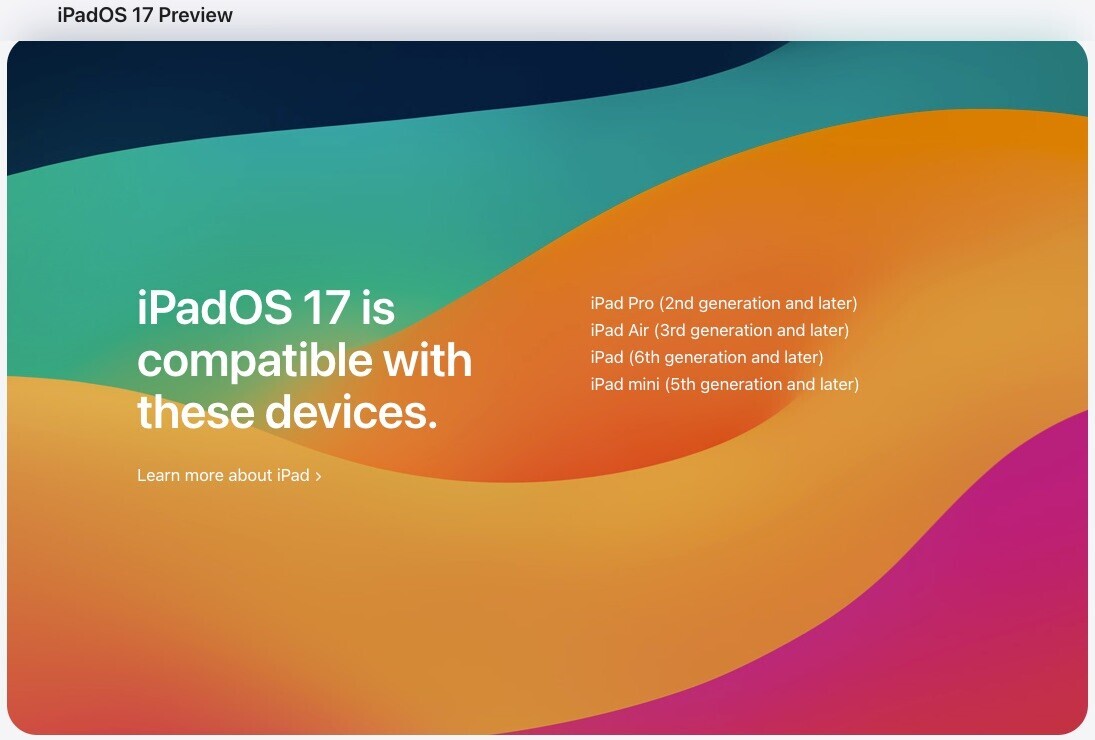Click the iPadOS 17 Preview page title
This screenshot has height=740, width=1095.
[145, 15]
